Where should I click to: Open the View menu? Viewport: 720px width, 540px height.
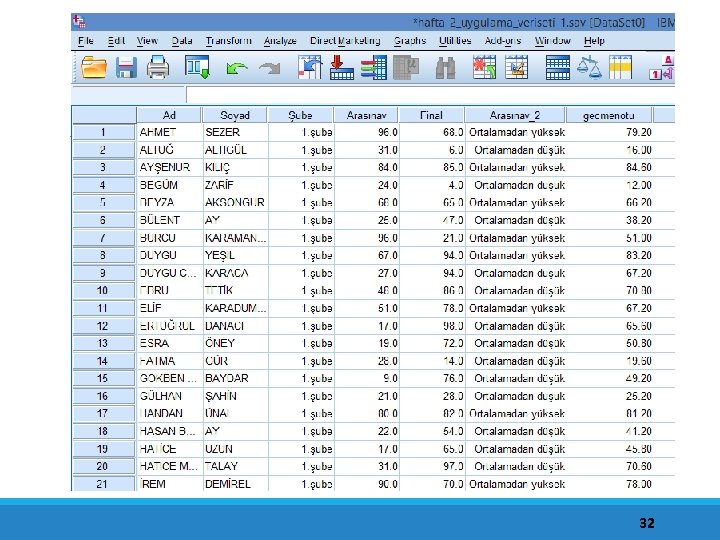click(x=147, y=41)
